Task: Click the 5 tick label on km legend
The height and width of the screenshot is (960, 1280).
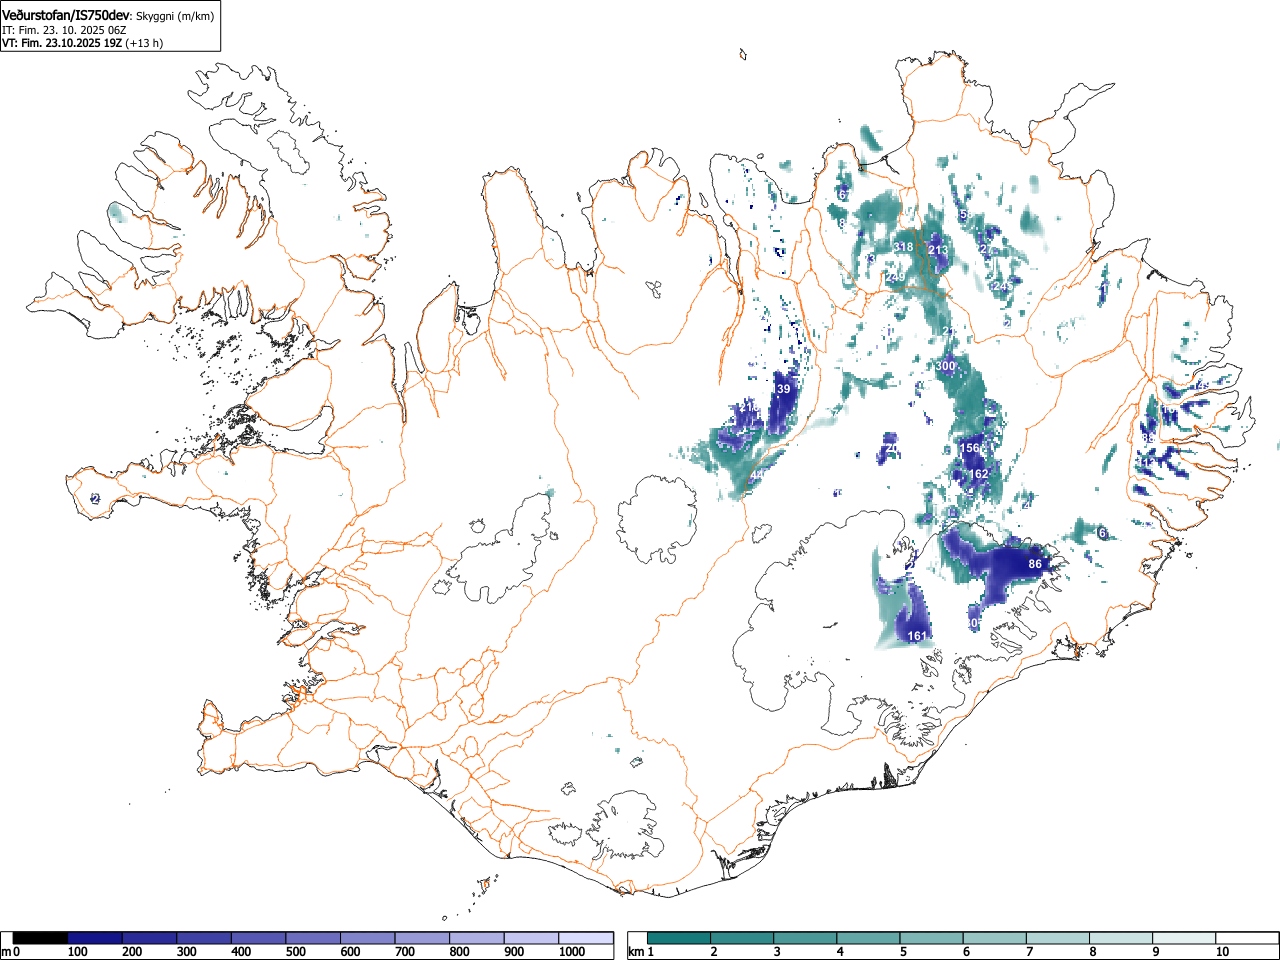Action: (x=903, y=952)
